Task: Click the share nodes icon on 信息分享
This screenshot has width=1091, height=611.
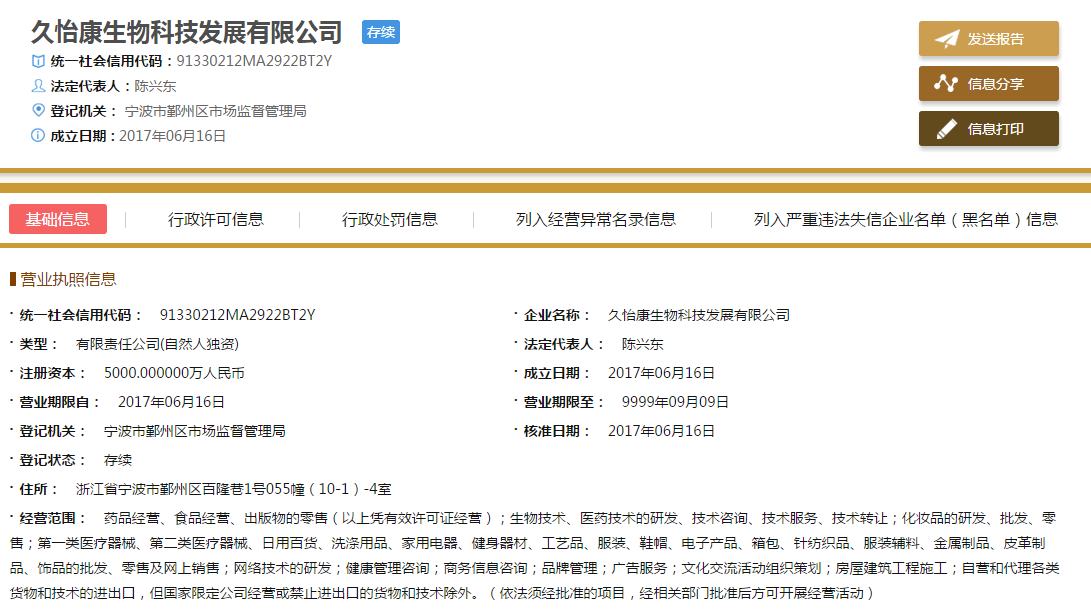Action: [x=946, y=84]
